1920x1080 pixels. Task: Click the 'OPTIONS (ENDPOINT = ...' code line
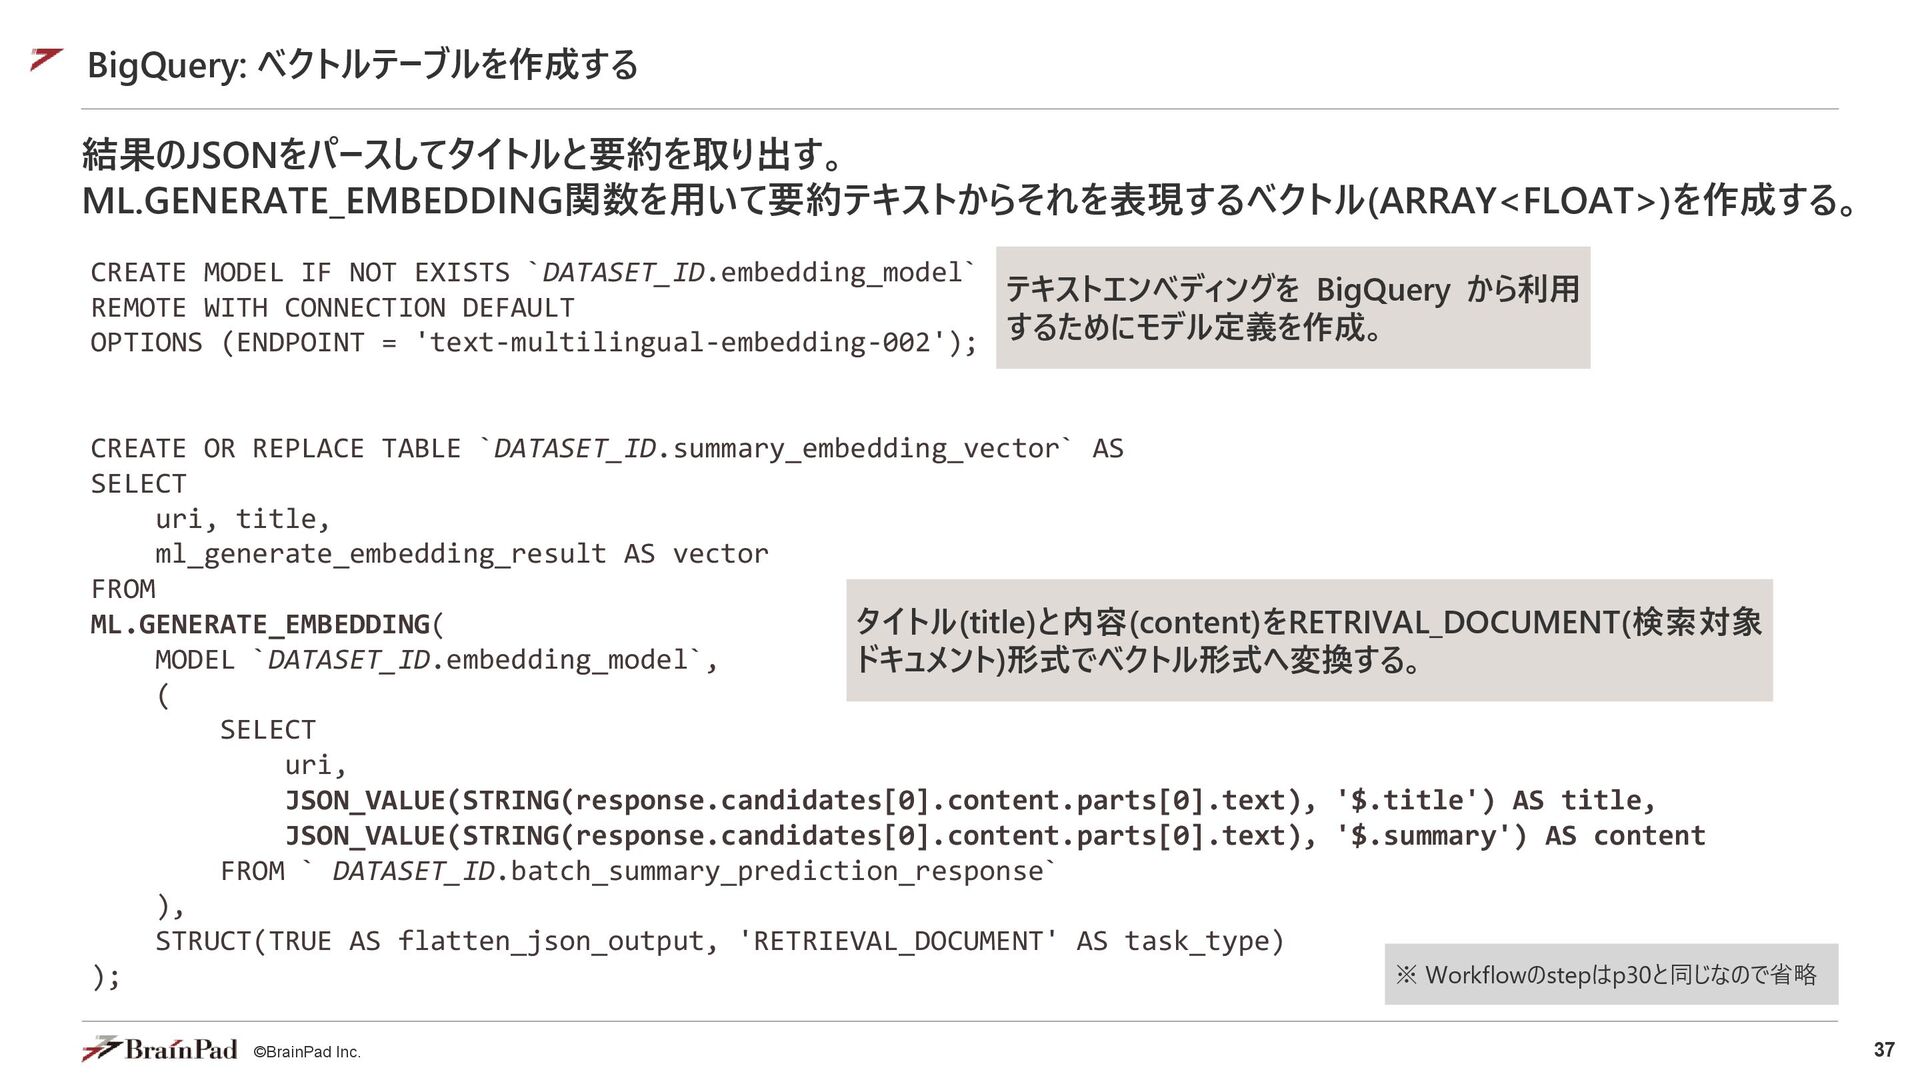[534, 342]
